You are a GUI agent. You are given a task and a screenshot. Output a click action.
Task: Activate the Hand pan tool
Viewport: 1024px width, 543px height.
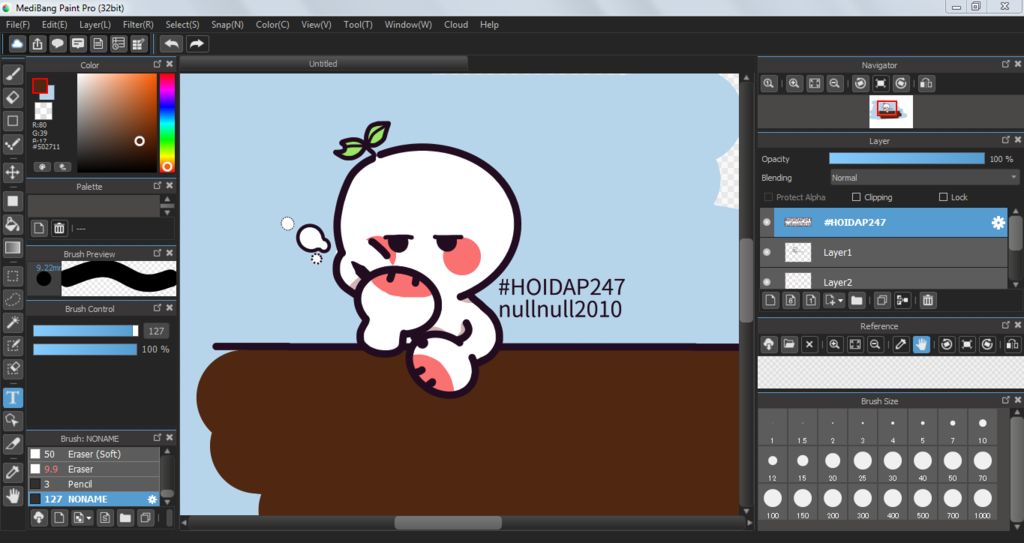coord(13,495)
